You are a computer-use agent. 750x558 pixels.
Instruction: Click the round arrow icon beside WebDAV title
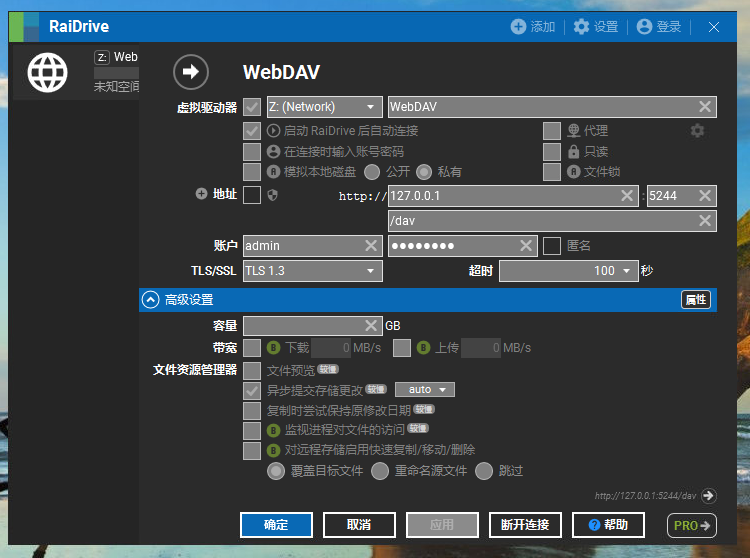(x=191, y=72)
